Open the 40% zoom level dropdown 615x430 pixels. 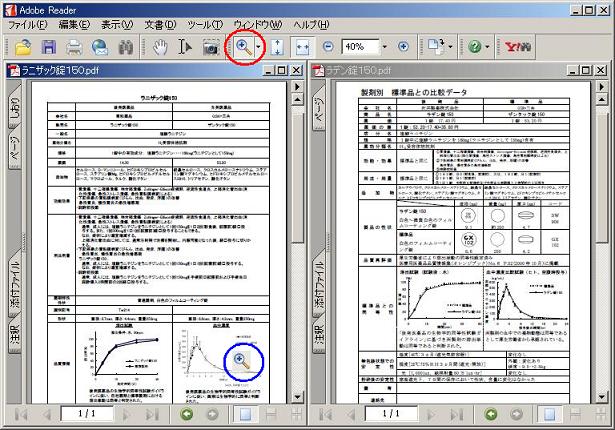coord(384,47)
